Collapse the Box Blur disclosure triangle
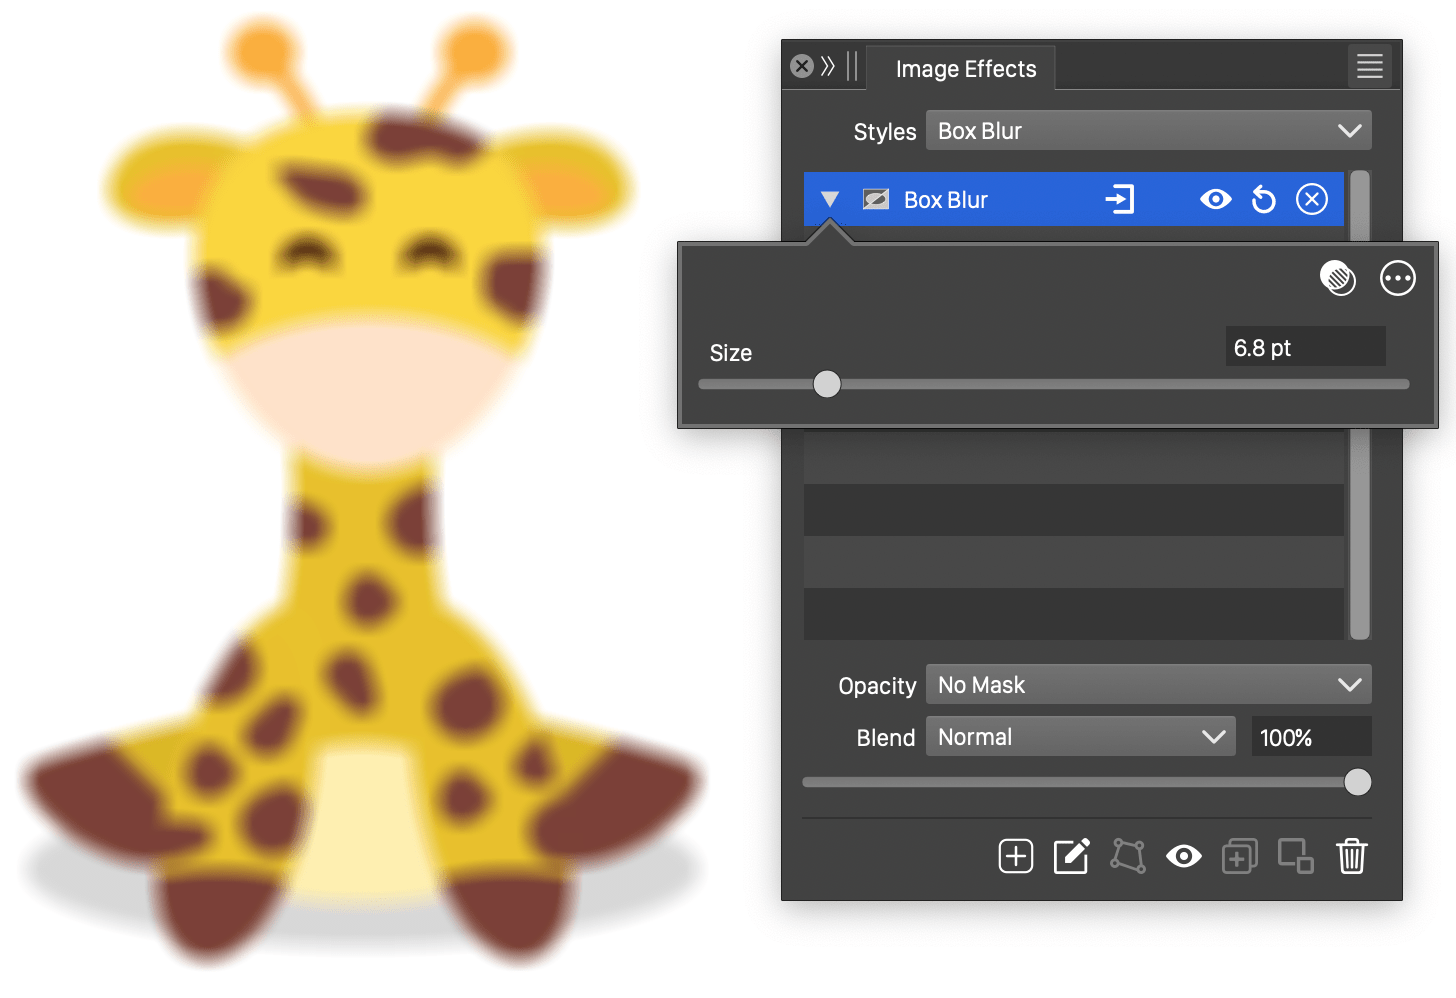This screenshot has width=1456, height=998. tap(830, 199)
